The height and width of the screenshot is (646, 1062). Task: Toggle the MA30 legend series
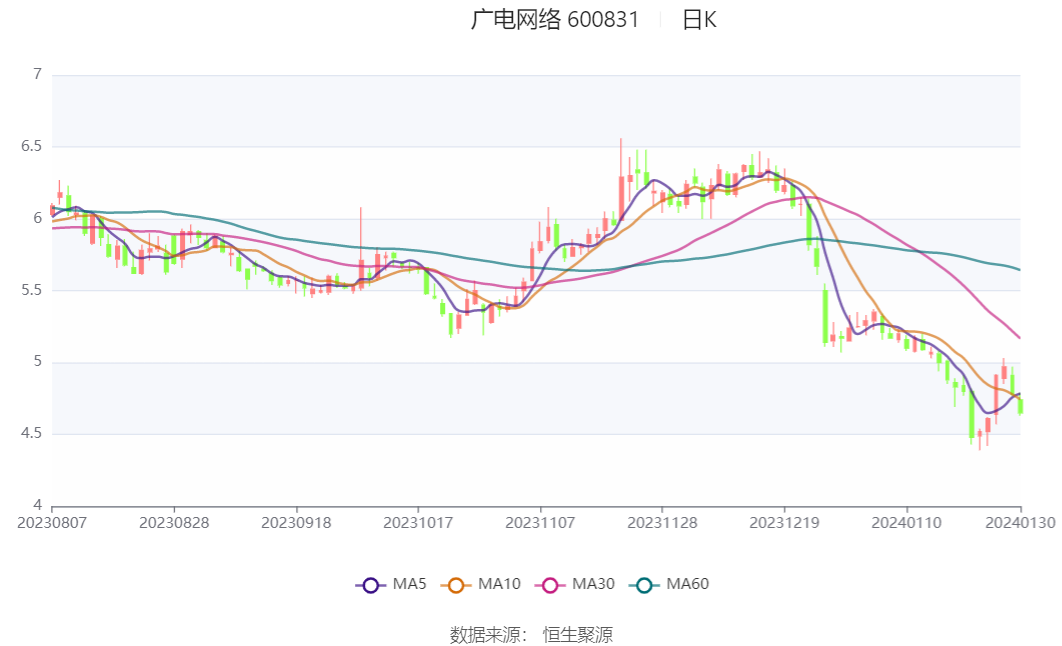tap(574, 584)
